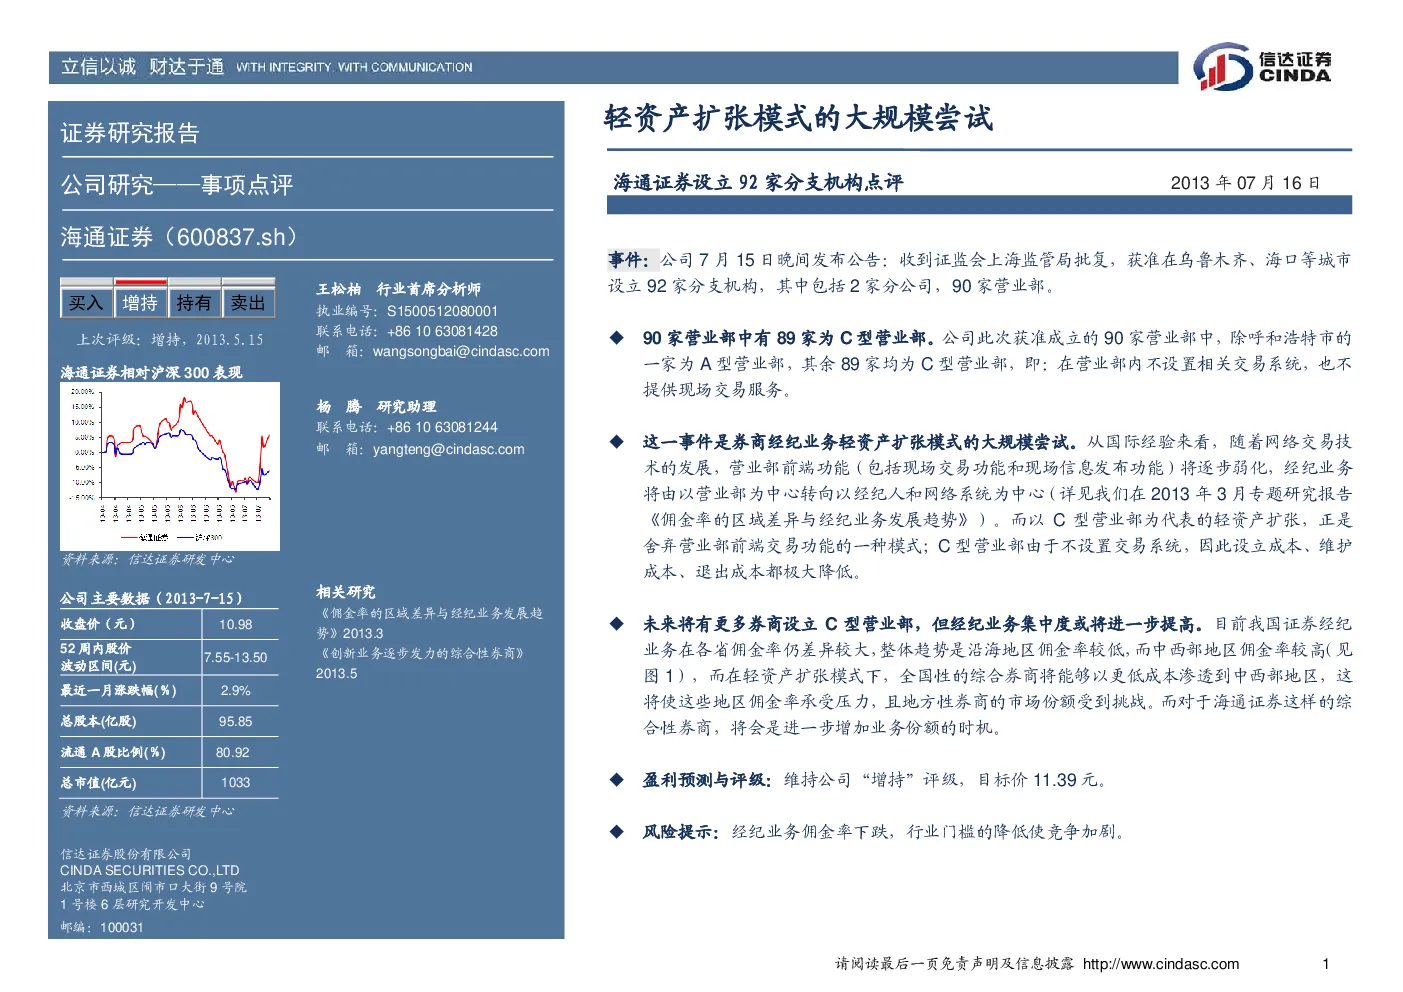Open the http://www.cindasc.com footer link
Viewport: 1403px width, 992px height.
1161,964
